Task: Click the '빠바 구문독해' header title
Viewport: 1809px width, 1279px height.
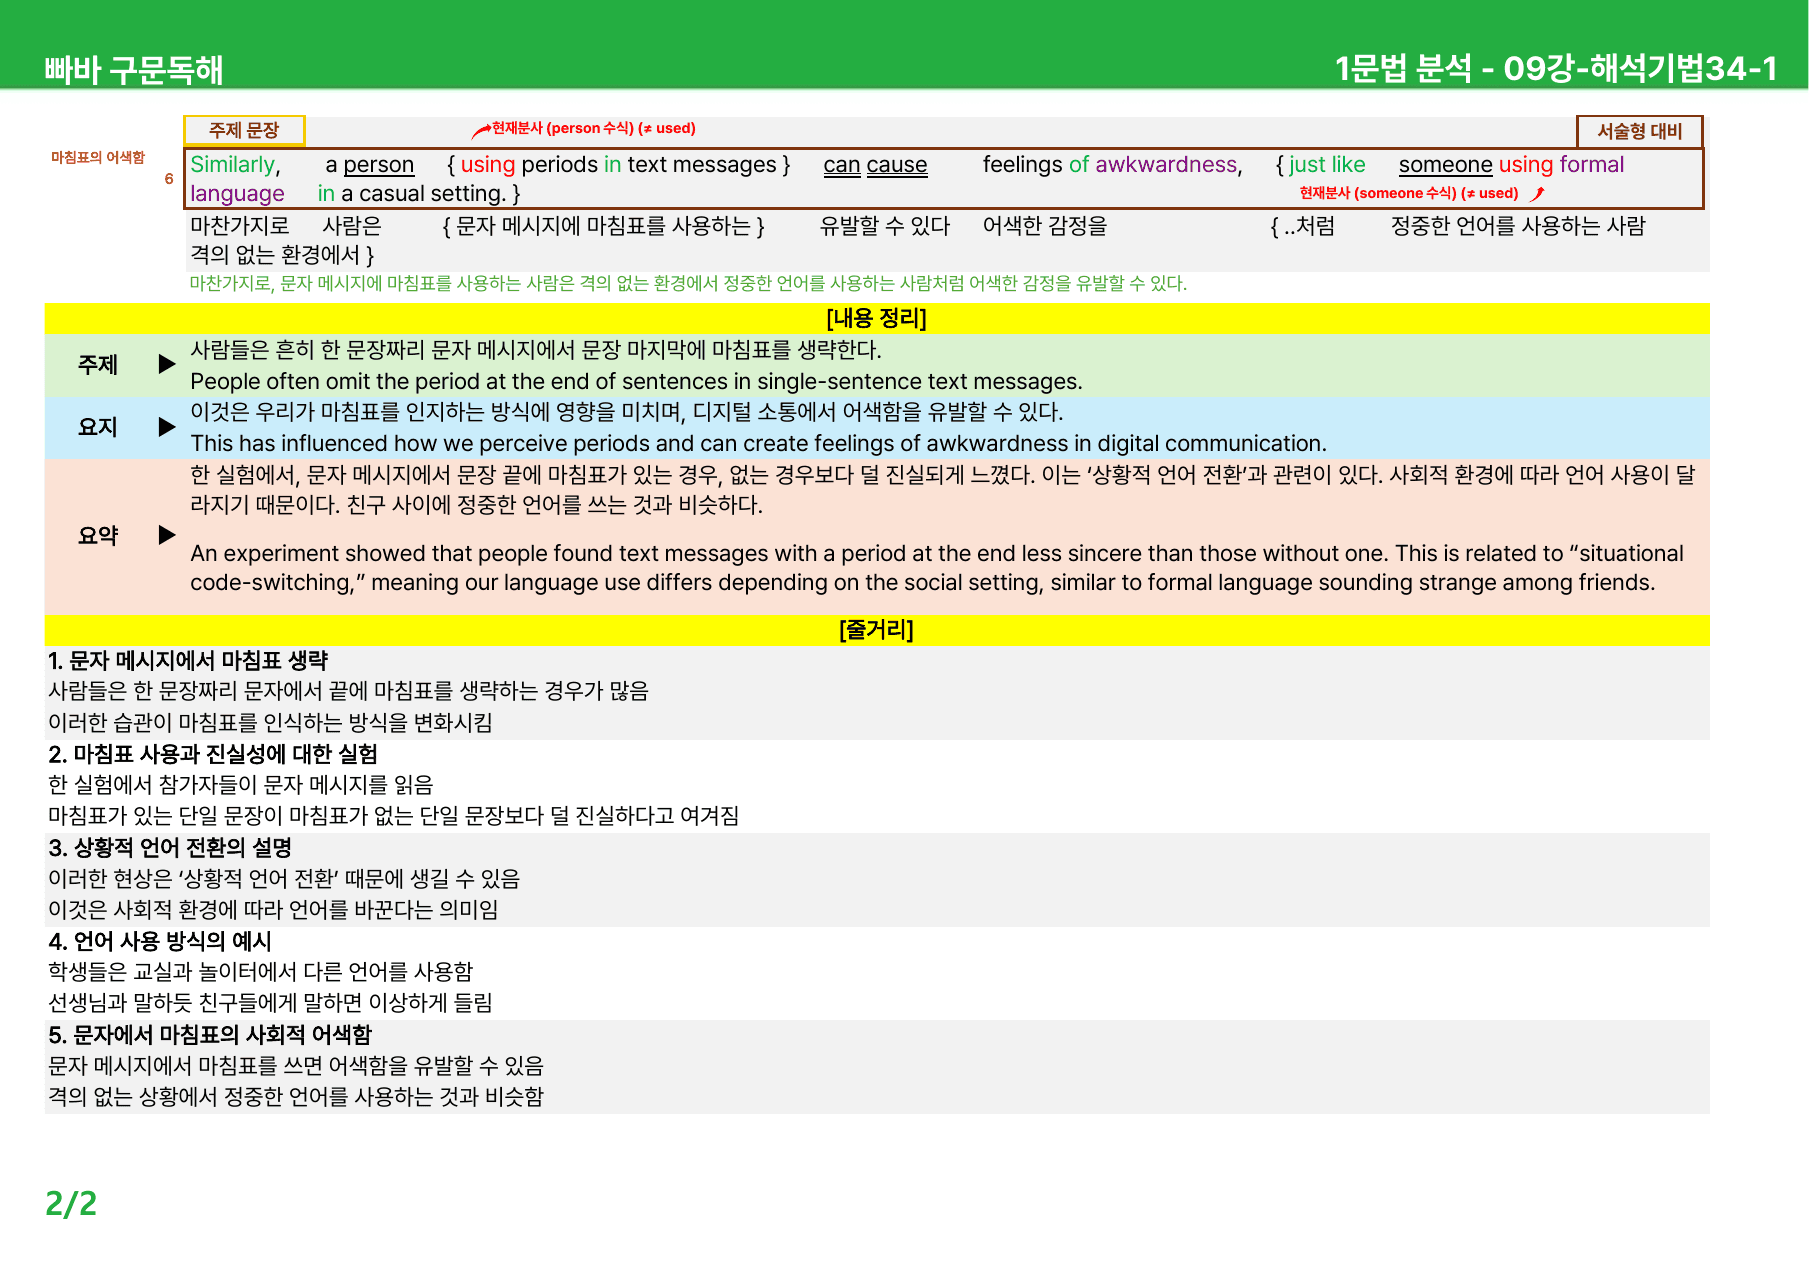Action: 134,69
